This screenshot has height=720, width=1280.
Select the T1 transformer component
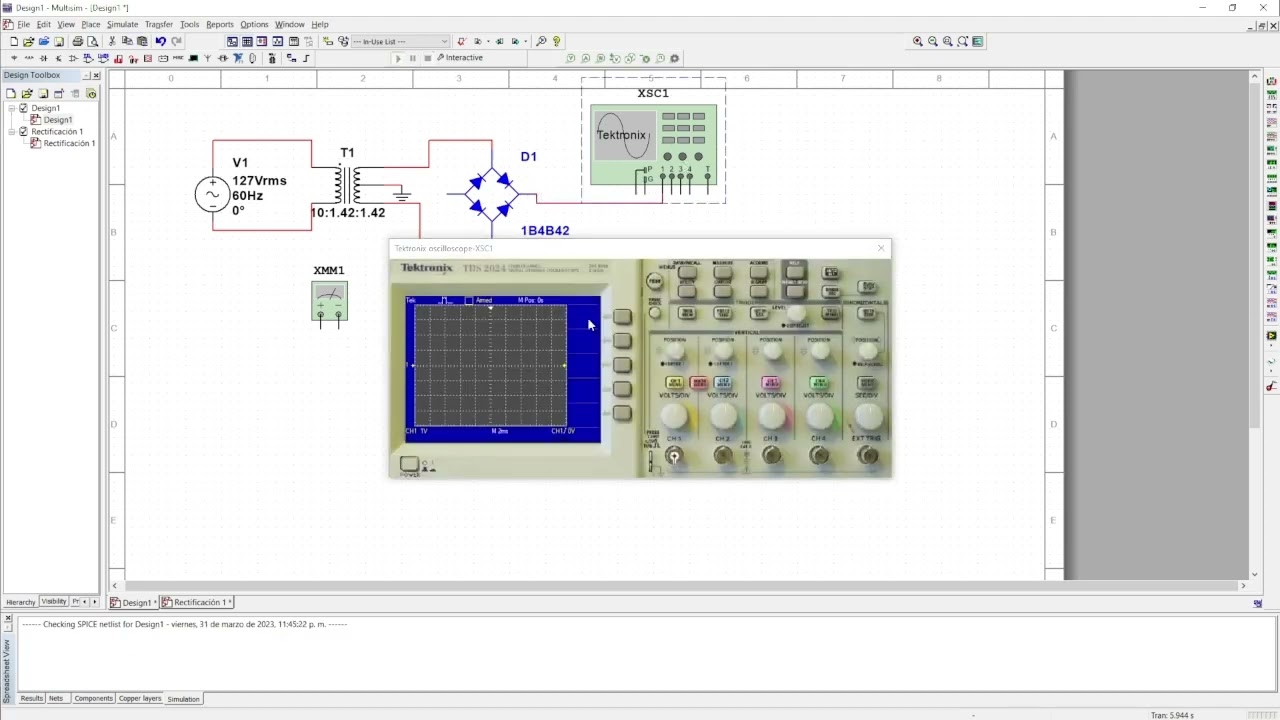[x=348, y=185]
